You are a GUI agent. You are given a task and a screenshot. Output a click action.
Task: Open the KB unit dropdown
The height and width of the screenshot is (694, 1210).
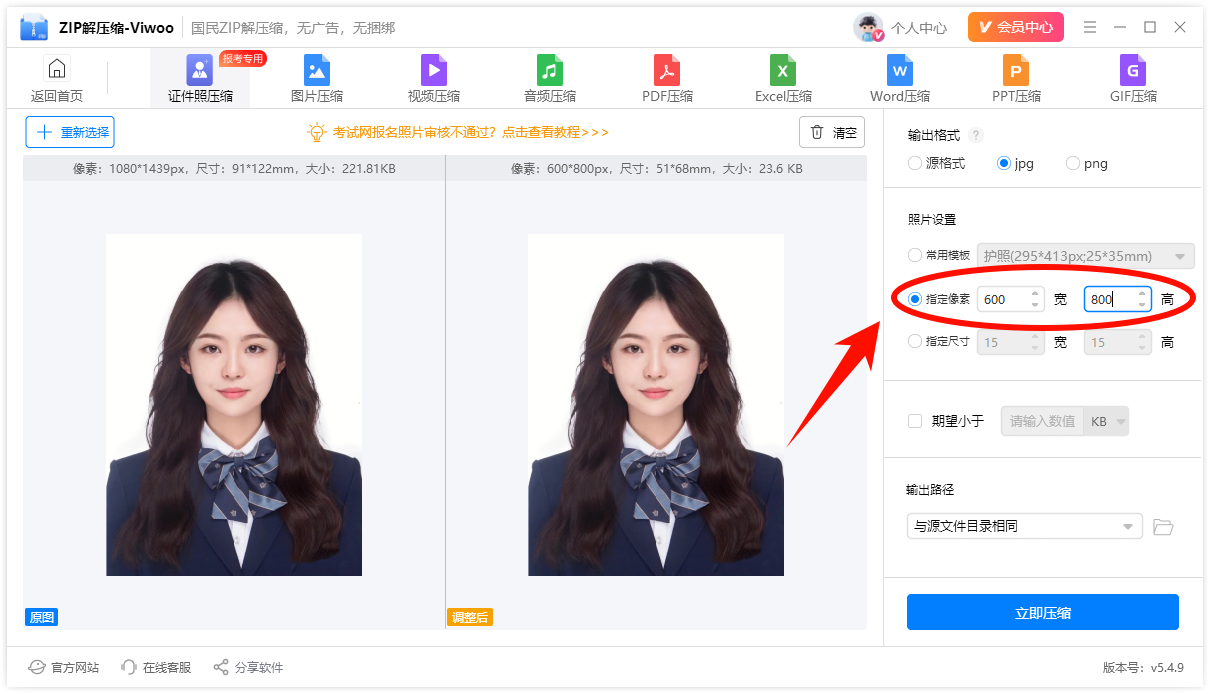[1107, 421]
